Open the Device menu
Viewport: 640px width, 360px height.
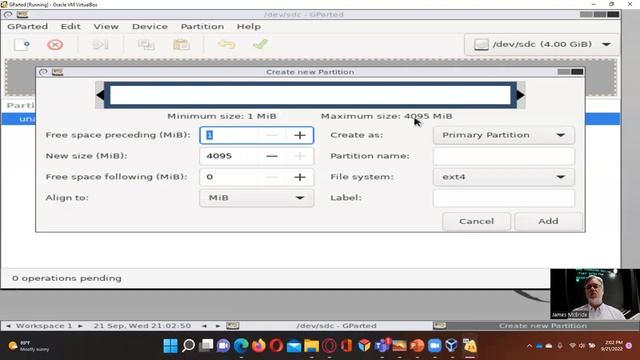tap(150, 27)
